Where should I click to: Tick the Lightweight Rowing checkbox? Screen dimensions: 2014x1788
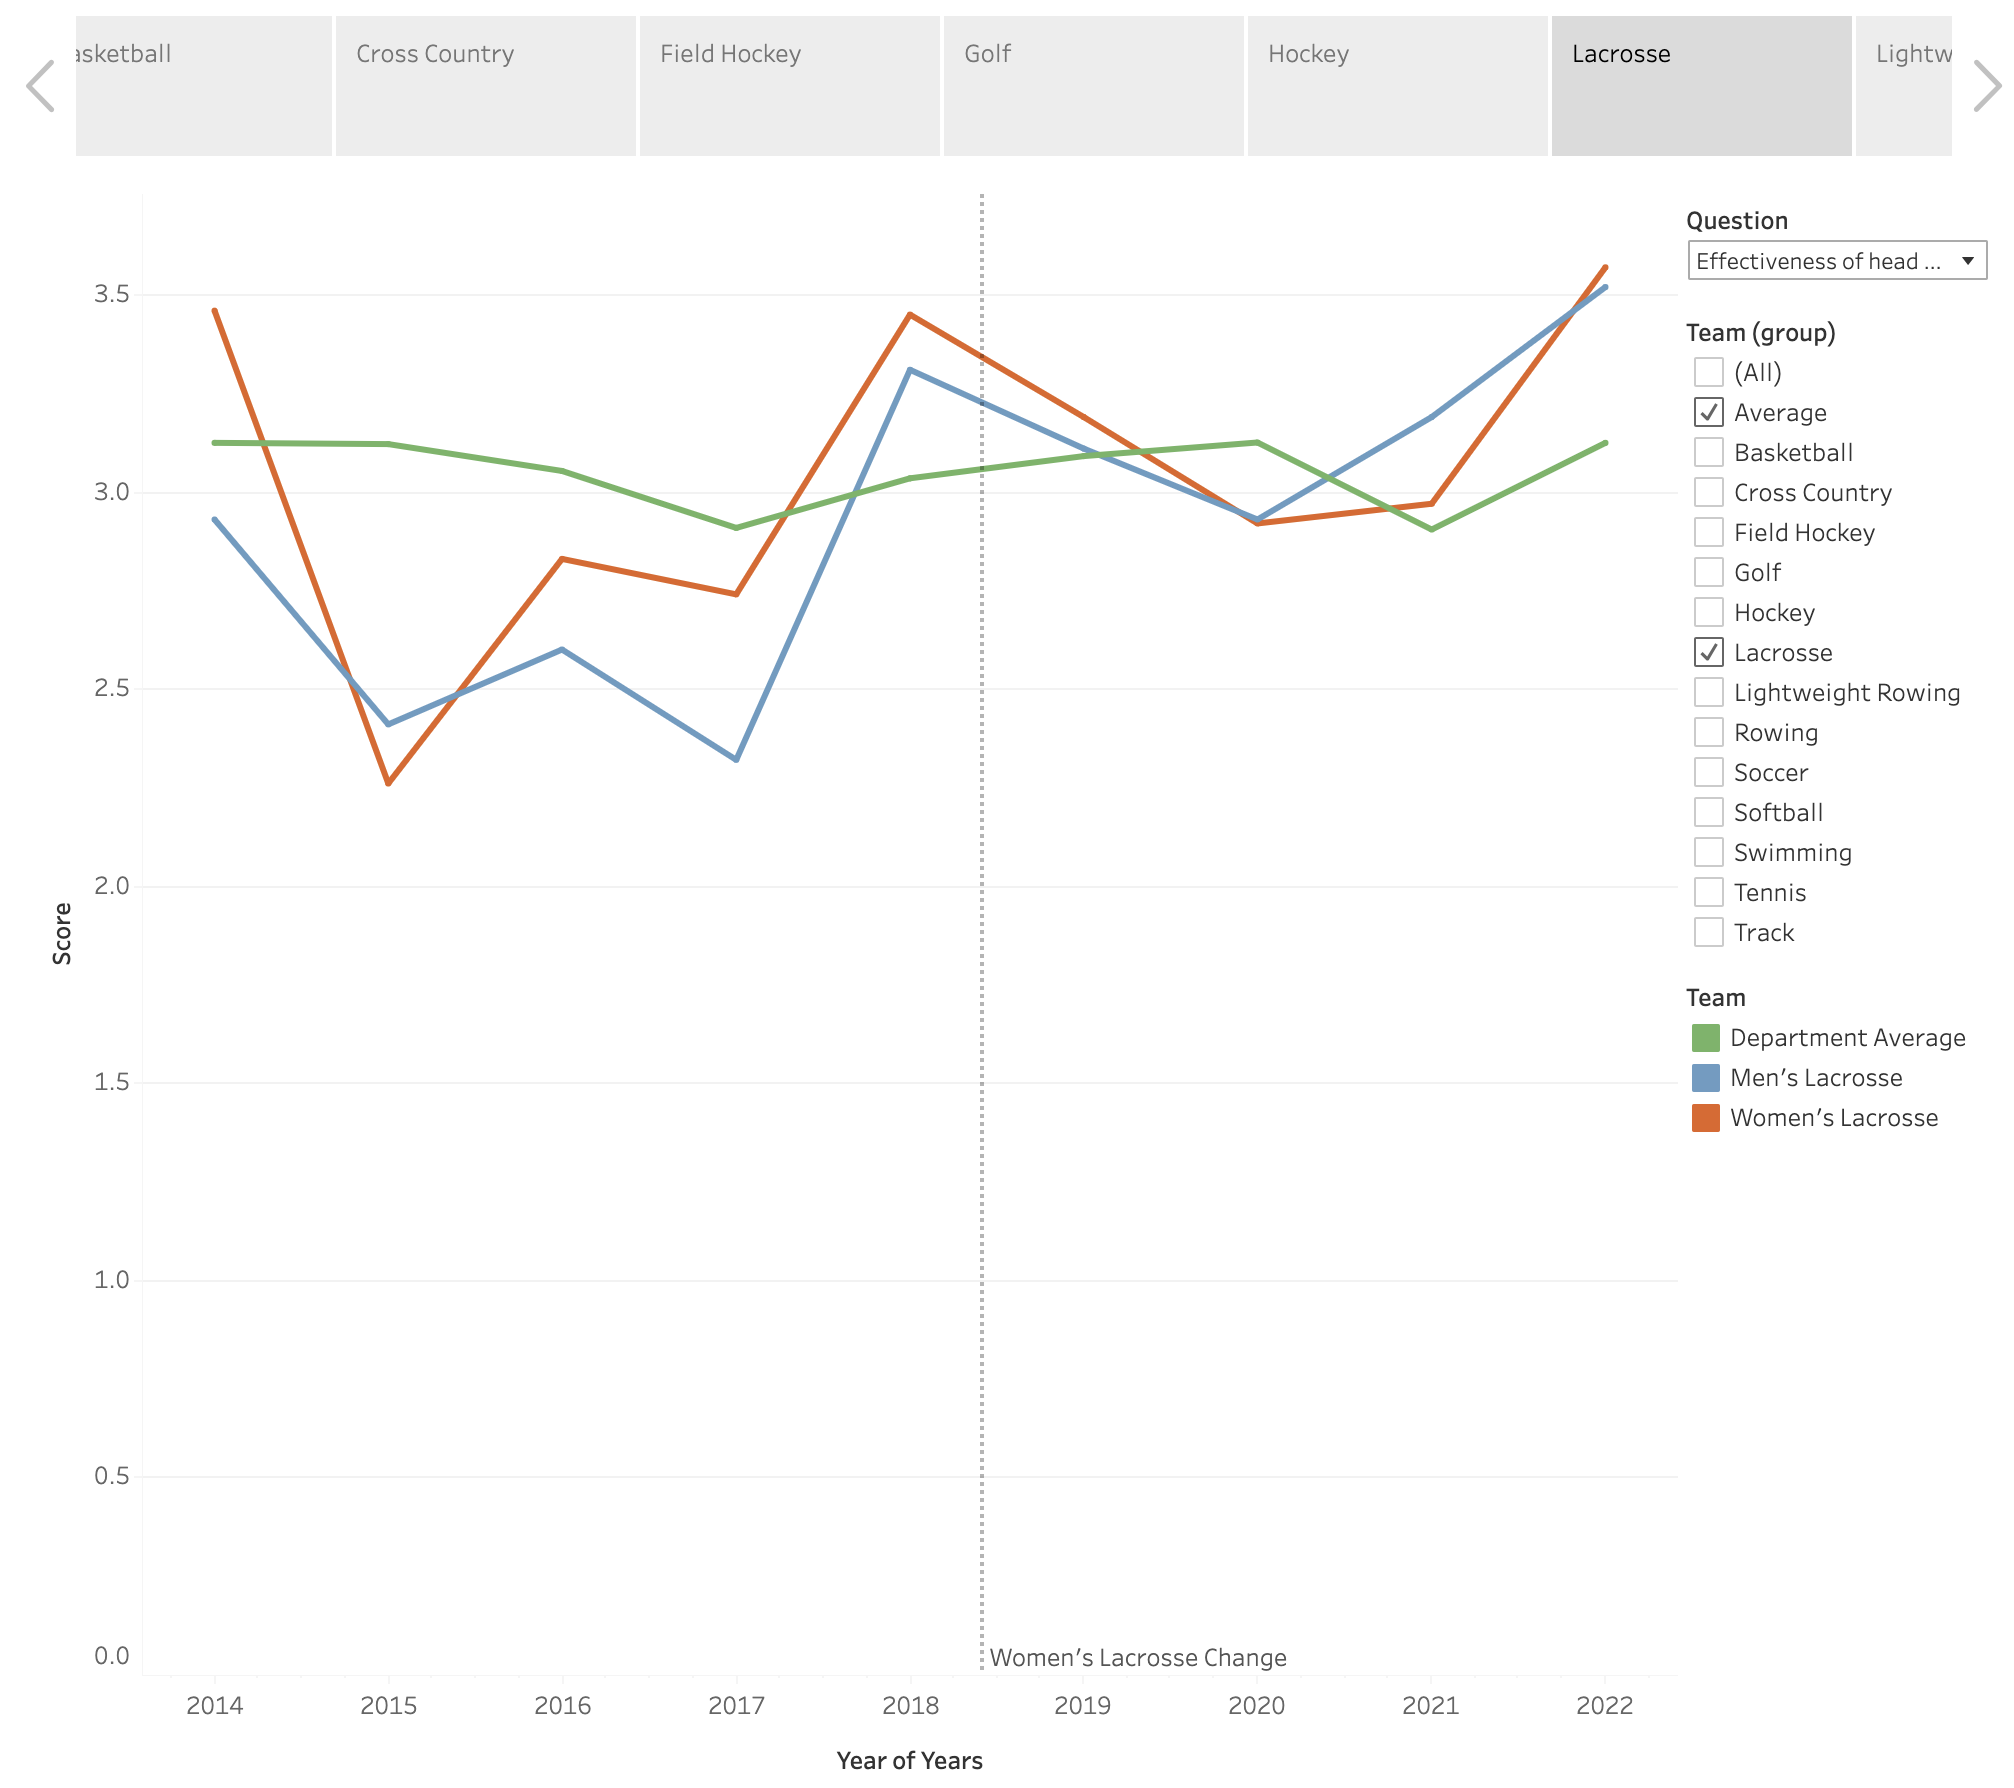coord(1709,692)
